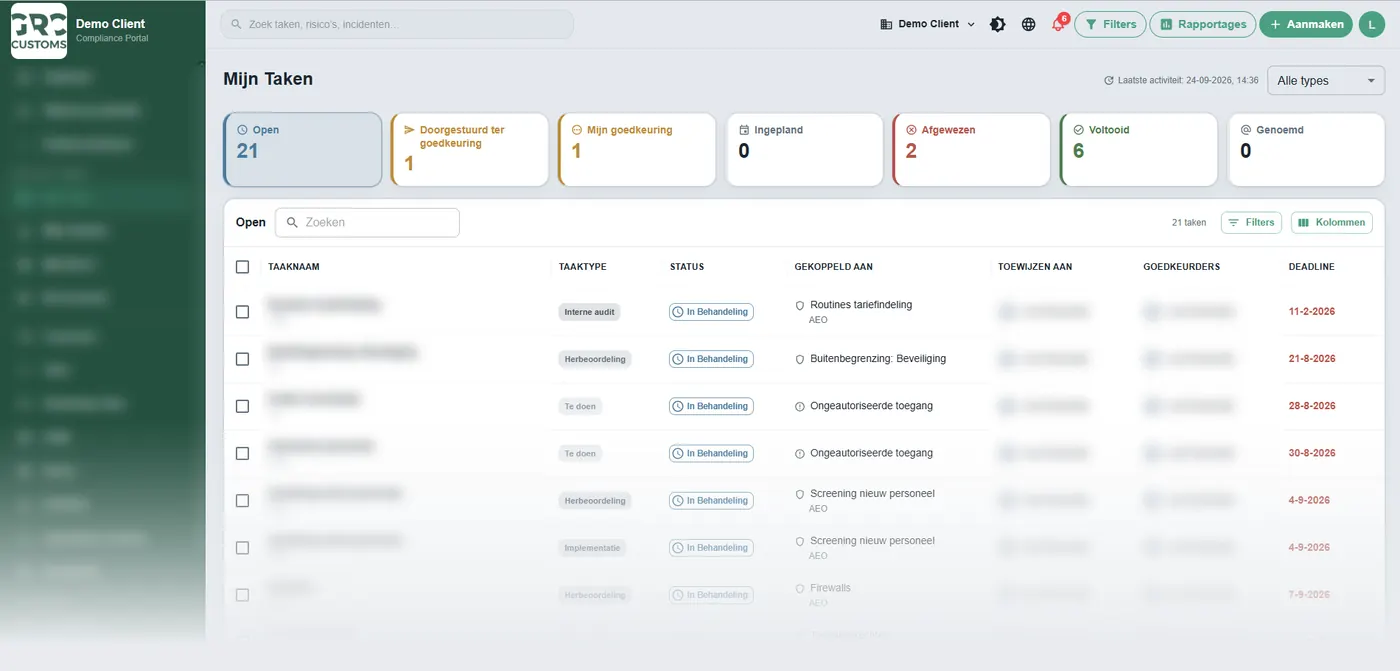Switch to the 'Open' tasks card
Viewport: 1400px width, 671px height.
click(303, 149)
